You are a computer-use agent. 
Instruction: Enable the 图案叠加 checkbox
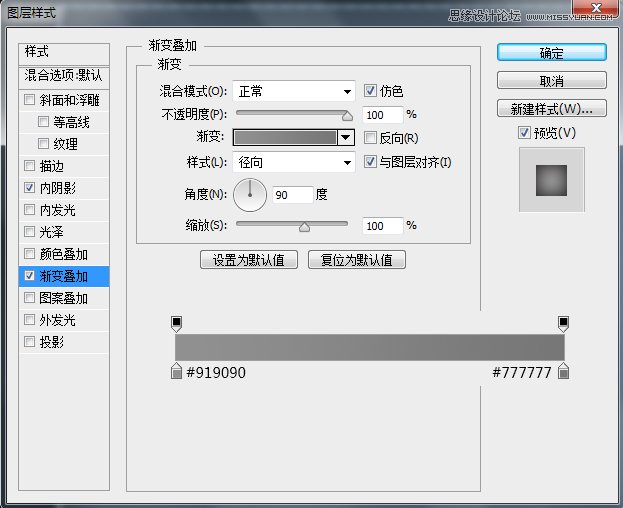click(29, 297)
